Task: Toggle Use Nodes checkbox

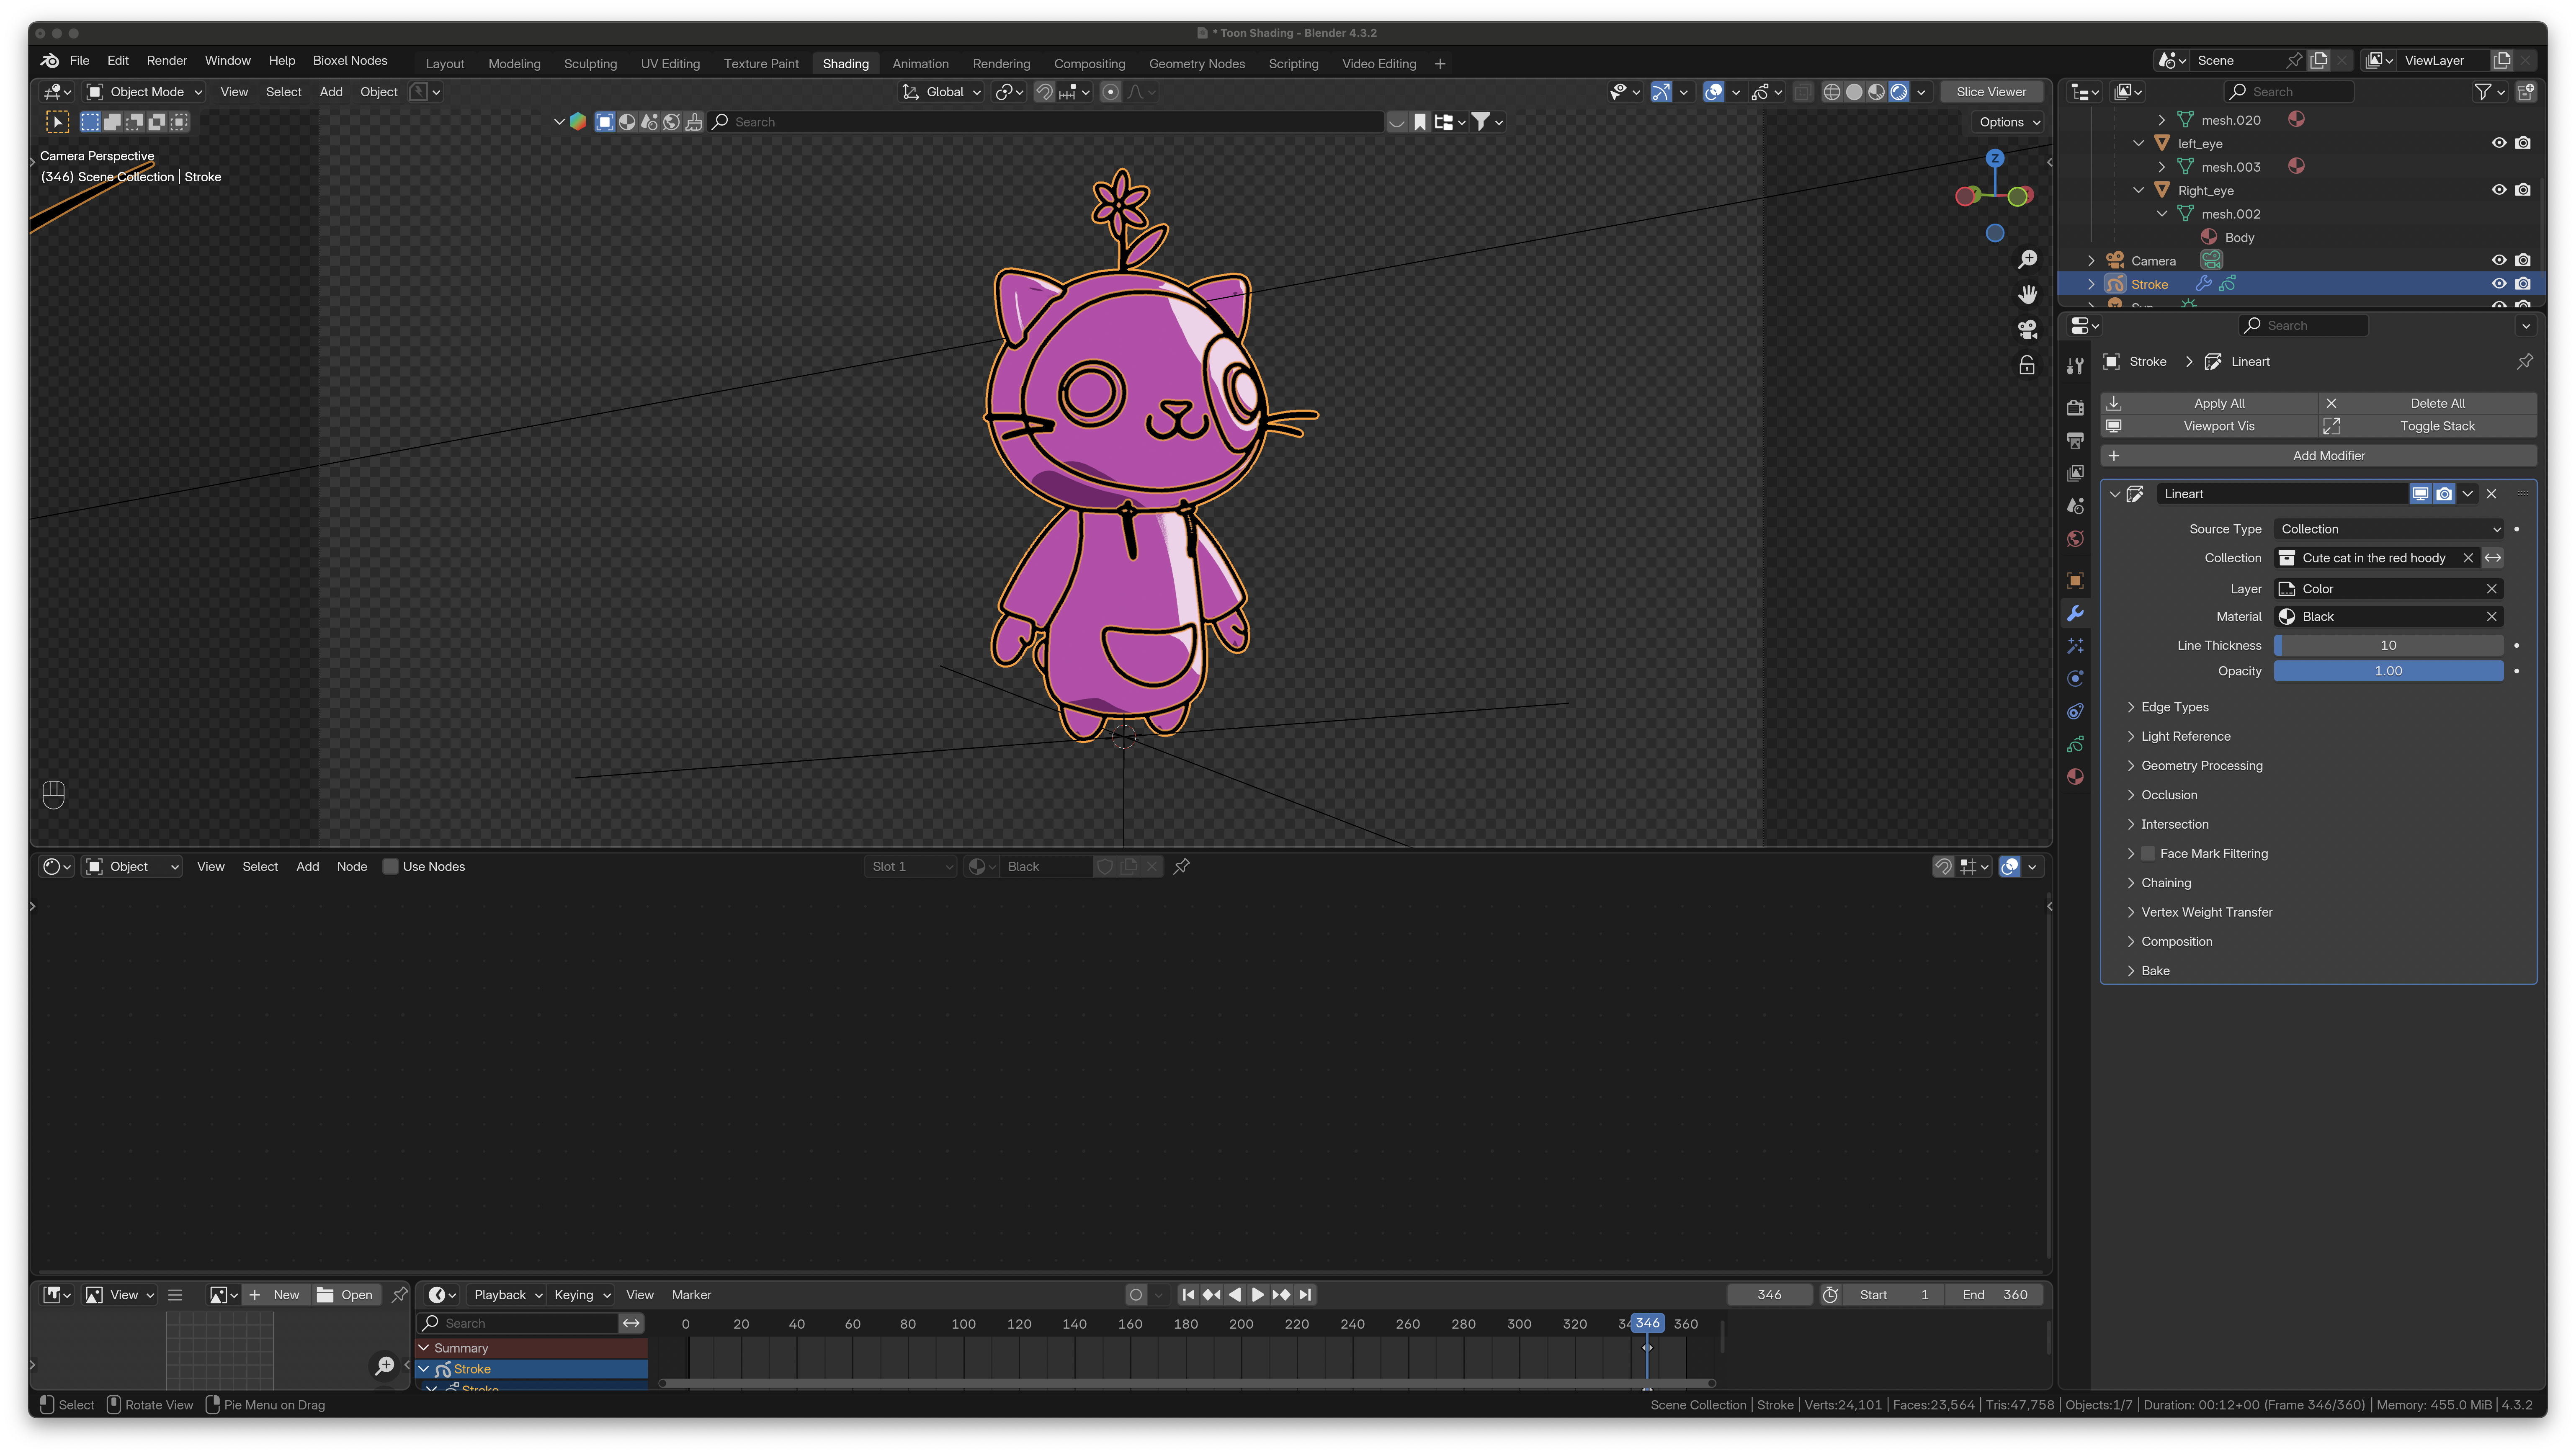Action: click(x=391, y=867)
